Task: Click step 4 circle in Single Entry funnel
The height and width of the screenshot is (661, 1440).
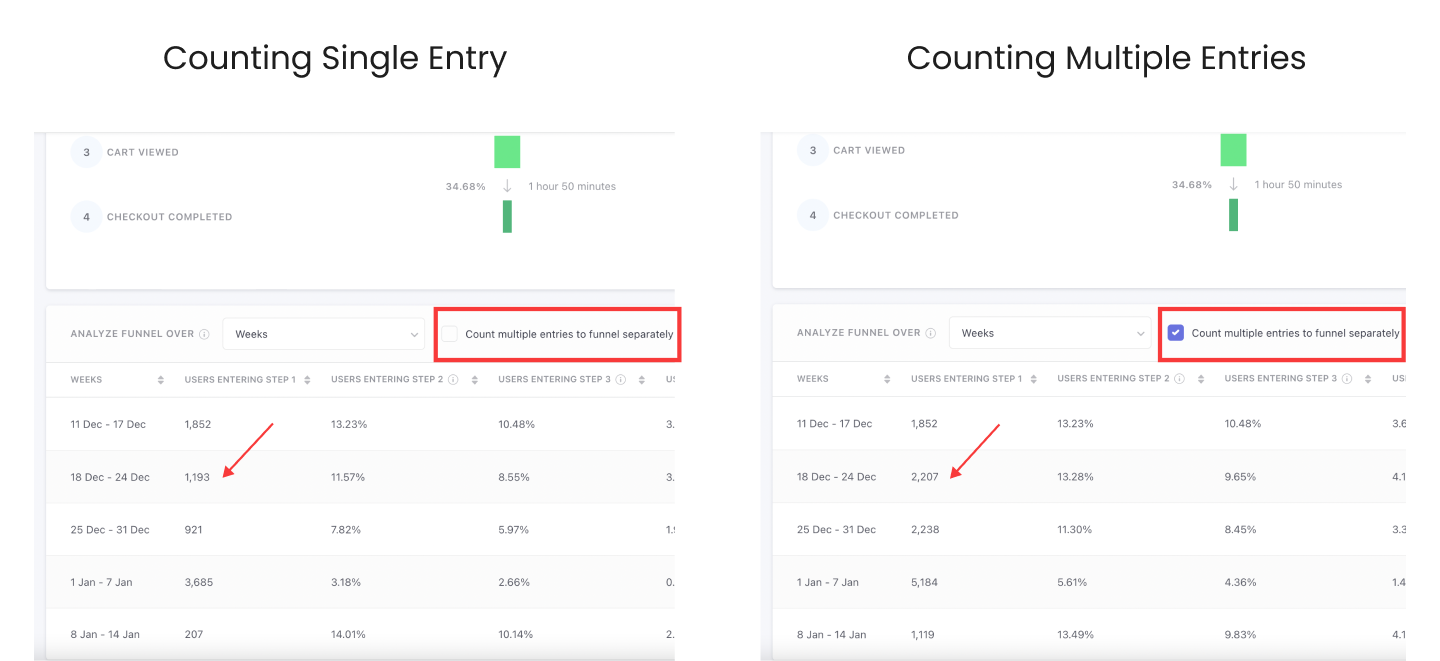Action: tap(86, 217)
